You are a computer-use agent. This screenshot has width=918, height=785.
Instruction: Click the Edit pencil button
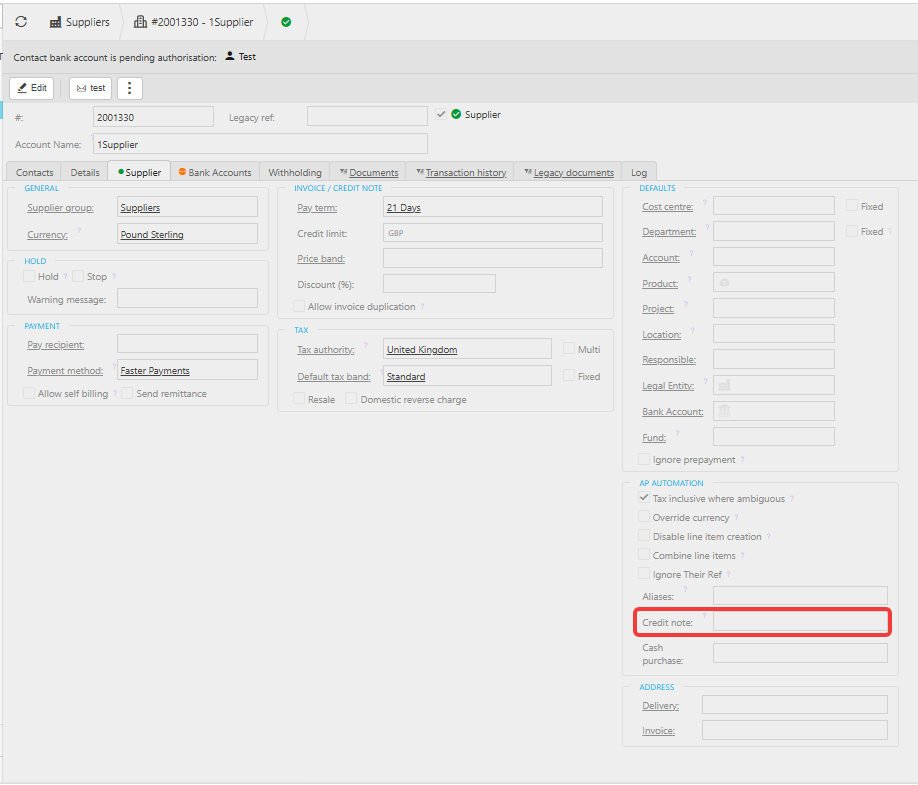pyautogui.click(x=32, y=88)
